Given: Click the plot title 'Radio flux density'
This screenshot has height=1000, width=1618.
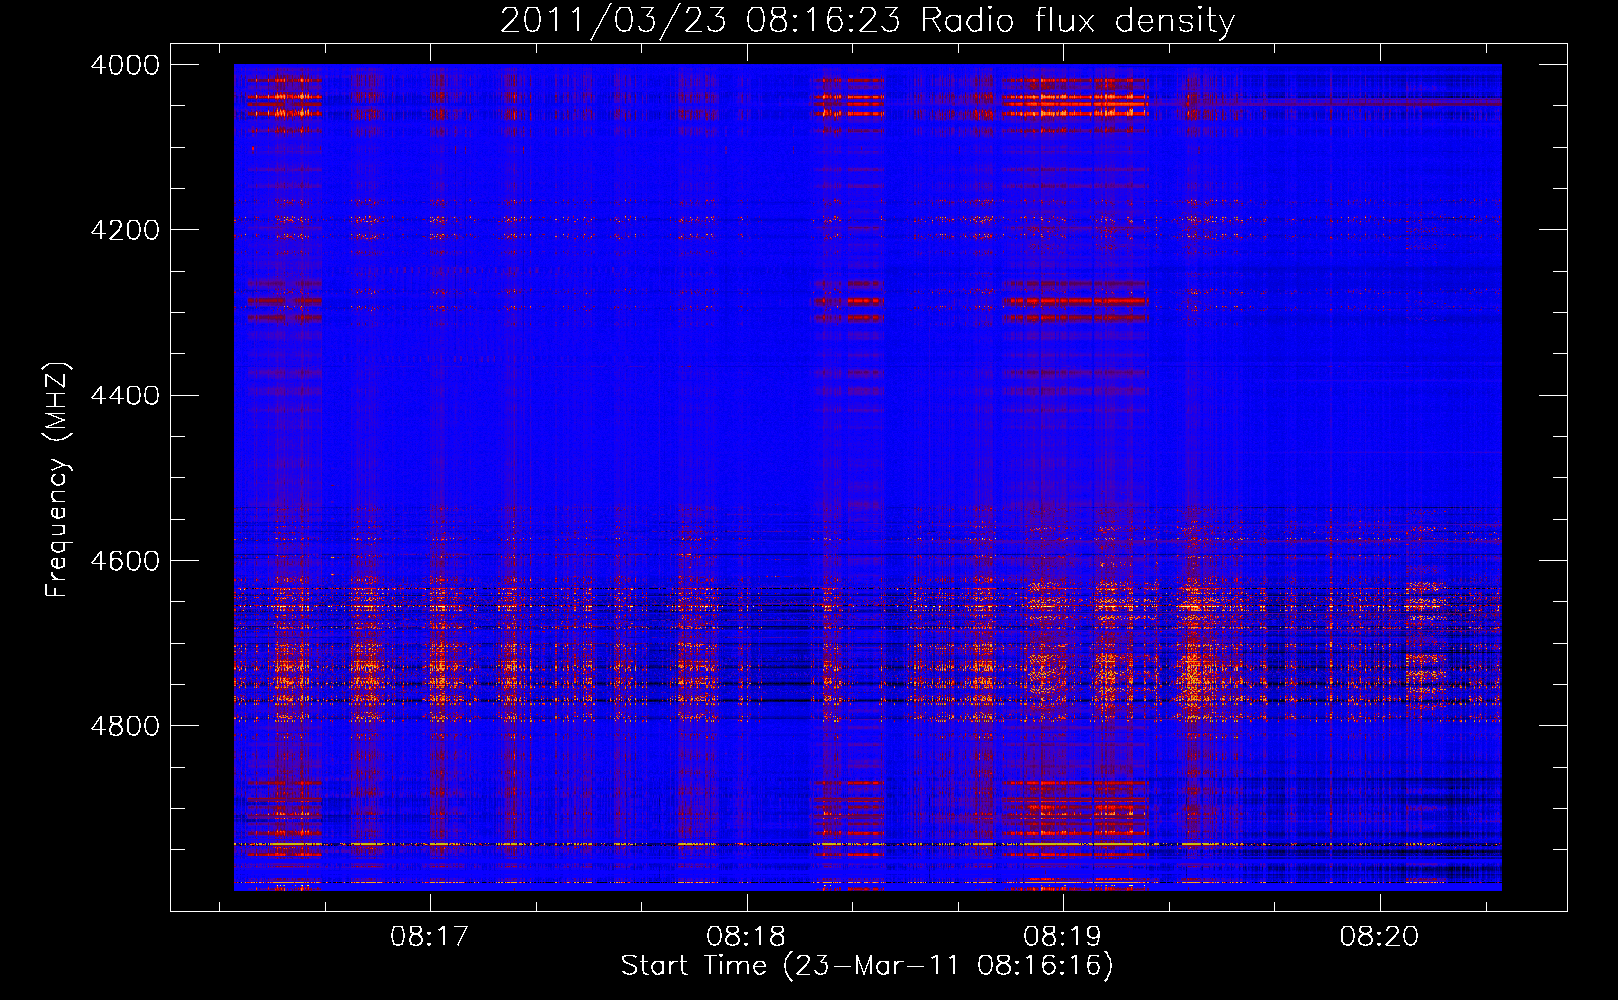Looking at the screenshot, I should [1077, 21].
